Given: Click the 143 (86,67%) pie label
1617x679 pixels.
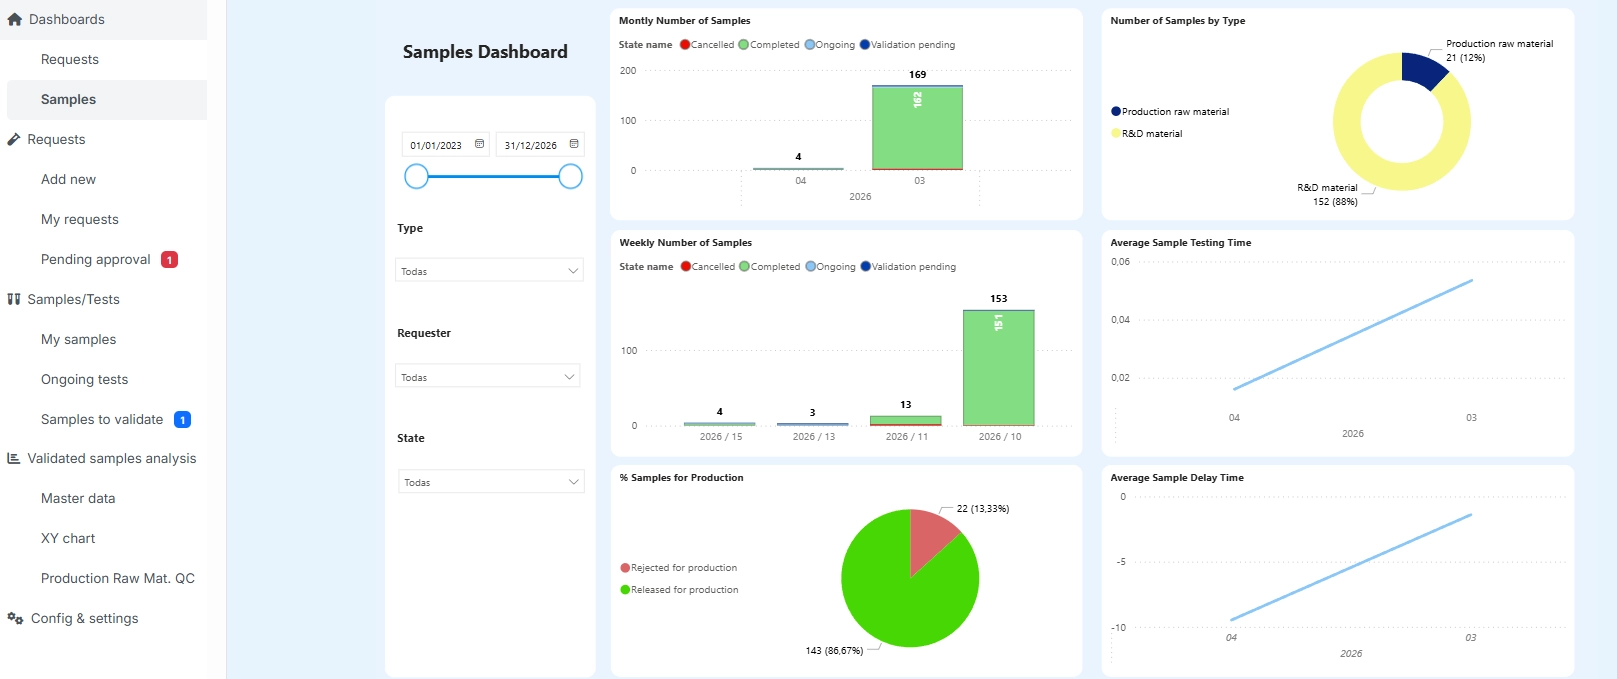Looking at the screenshot, I should [834, 651].
